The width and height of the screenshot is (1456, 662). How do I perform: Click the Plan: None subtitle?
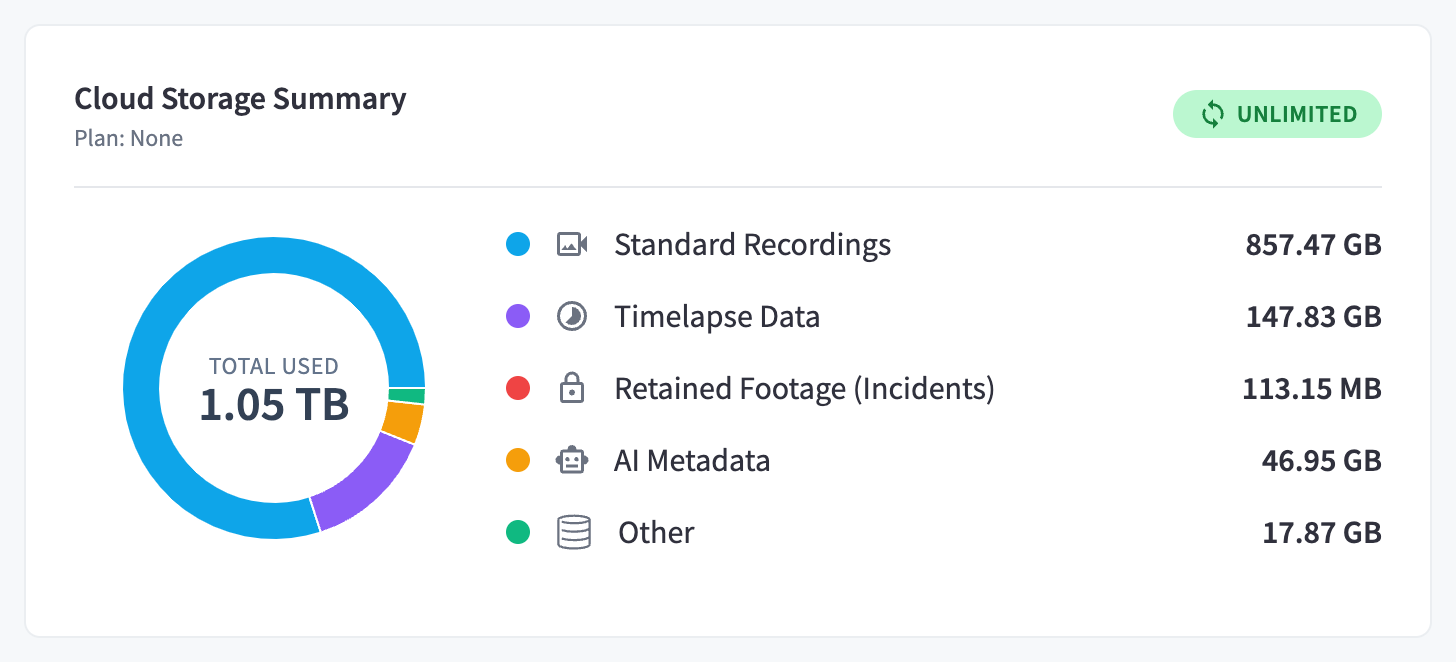tap(129, 138)
